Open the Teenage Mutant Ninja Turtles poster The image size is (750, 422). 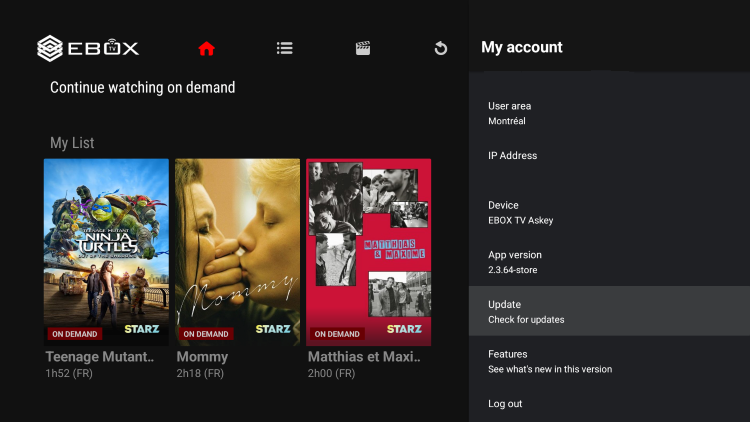point(106,252)
